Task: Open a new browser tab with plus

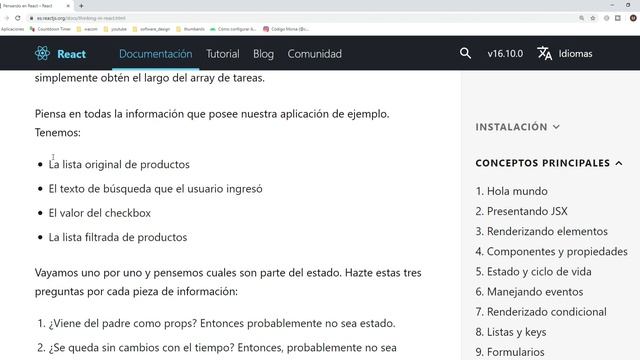Action: [x=81, y=6]
